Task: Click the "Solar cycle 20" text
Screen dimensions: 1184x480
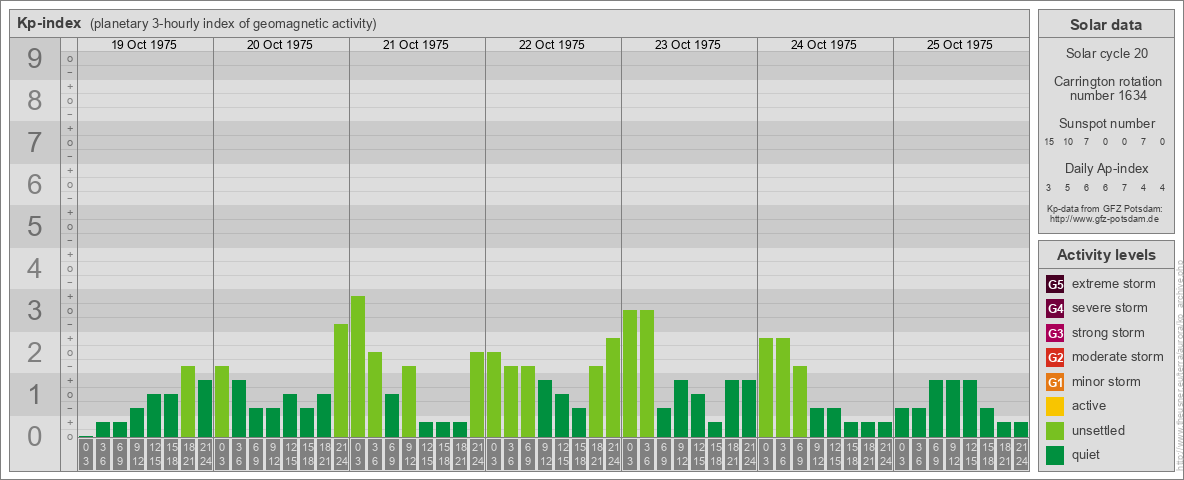Action: (x=1106, y=54)
